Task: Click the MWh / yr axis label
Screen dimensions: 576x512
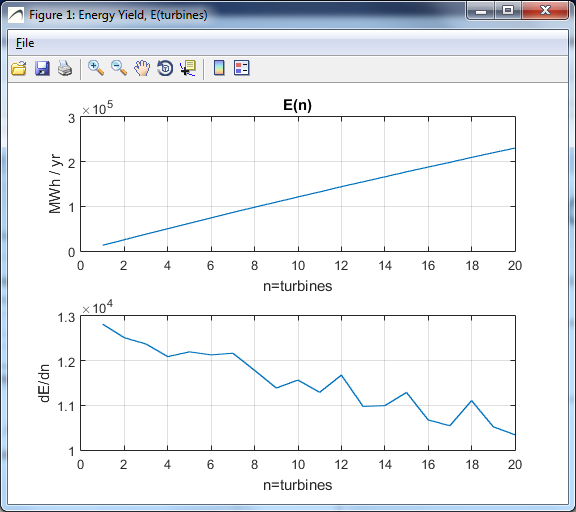Action: coord(55,184)
